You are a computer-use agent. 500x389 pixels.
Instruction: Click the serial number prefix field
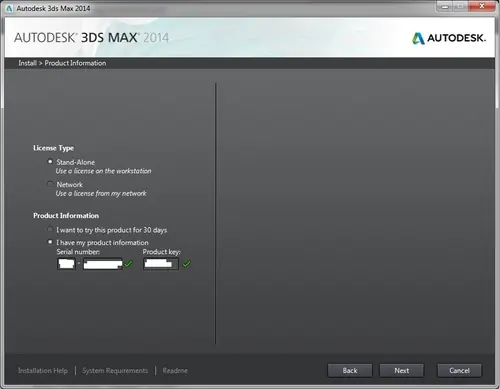click(66, 264)
